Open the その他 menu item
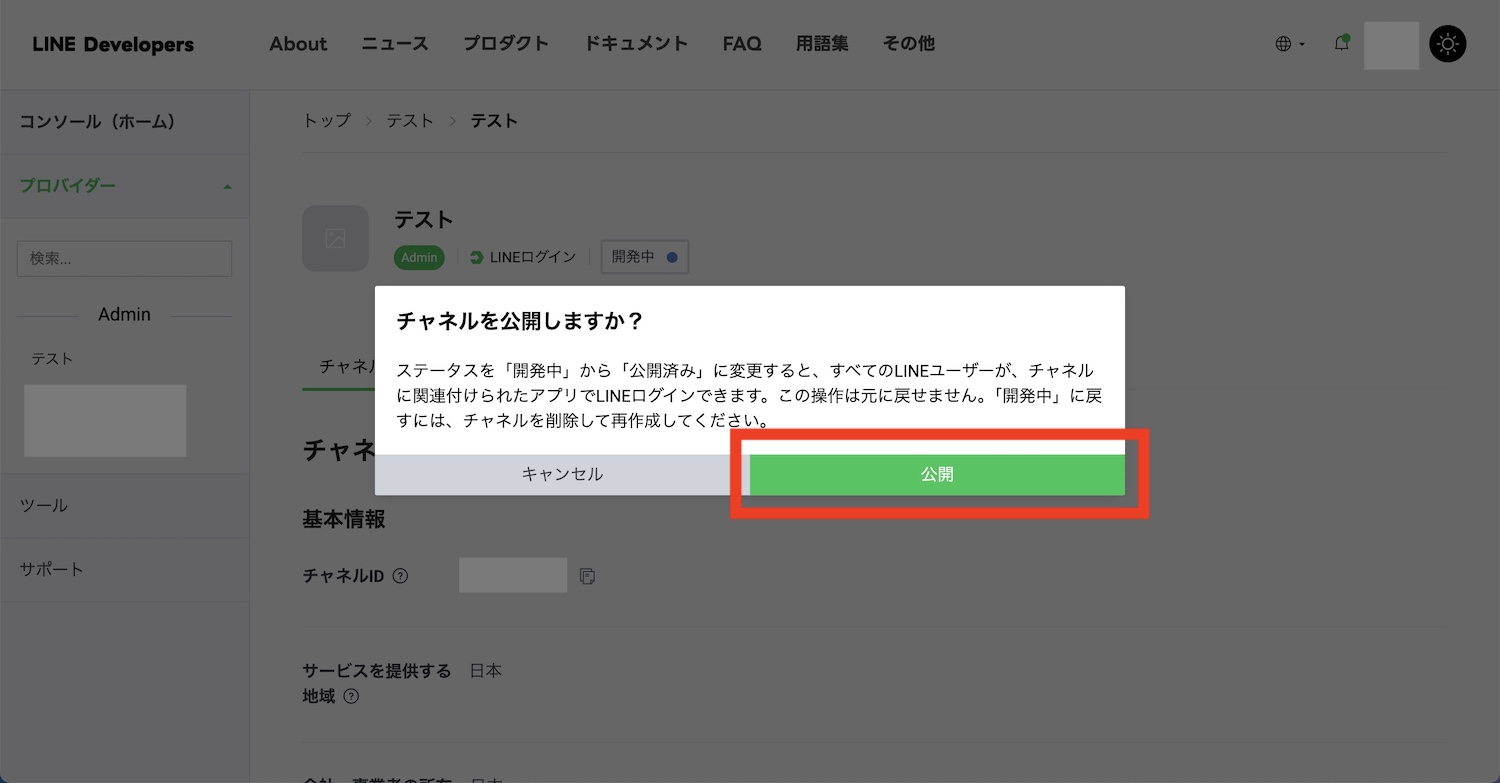The image size is (1500, 783). pyautogui.click(x=909, y=44)
